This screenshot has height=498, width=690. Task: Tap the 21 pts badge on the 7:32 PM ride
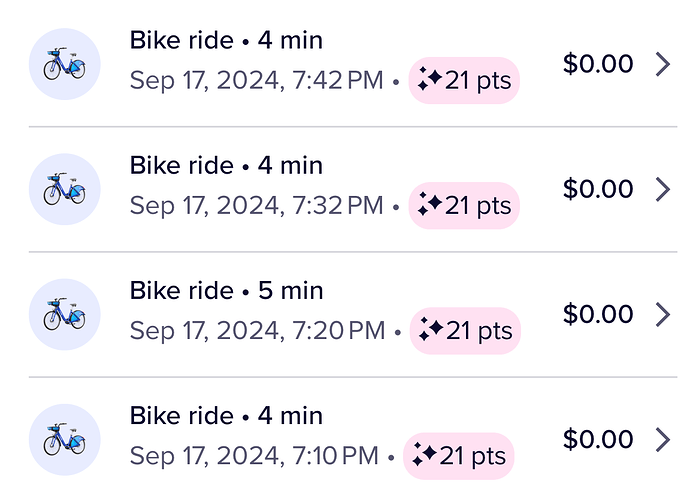[464, 206]
